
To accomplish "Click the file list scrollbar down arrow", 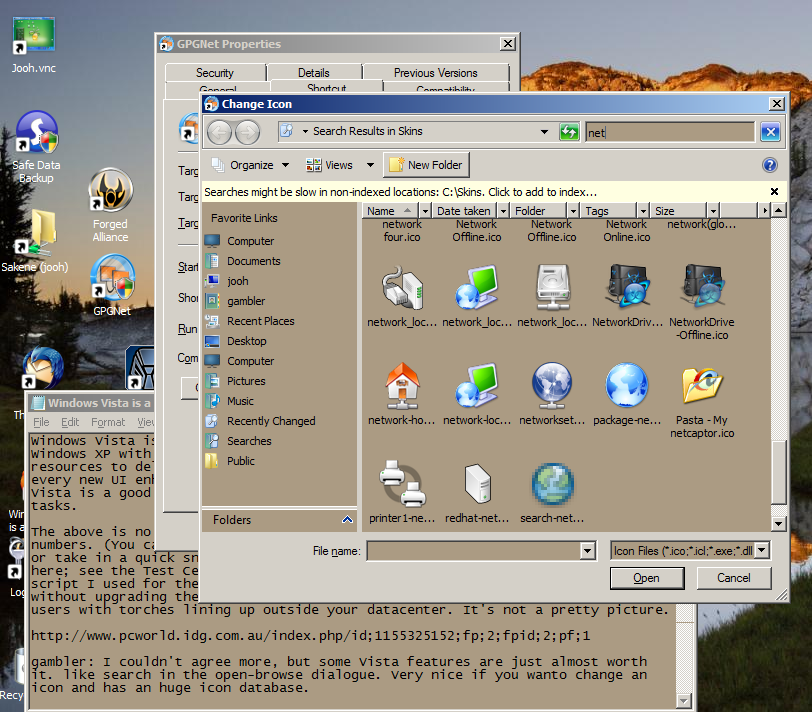I will pos(778,524).
